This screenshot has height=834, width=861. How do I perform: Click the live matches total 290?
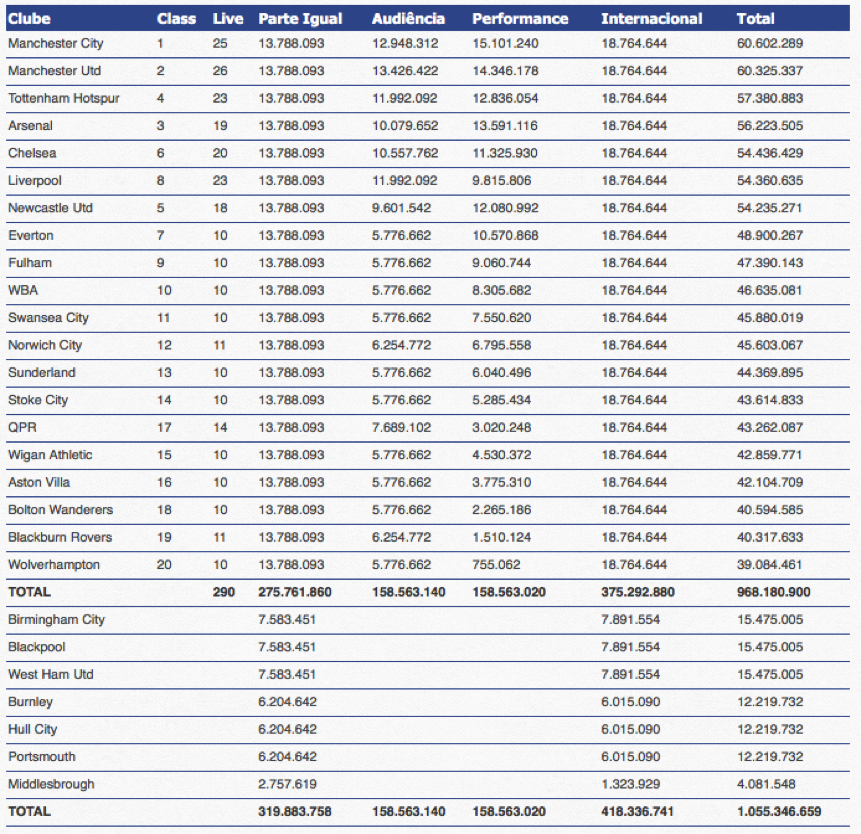224,592
